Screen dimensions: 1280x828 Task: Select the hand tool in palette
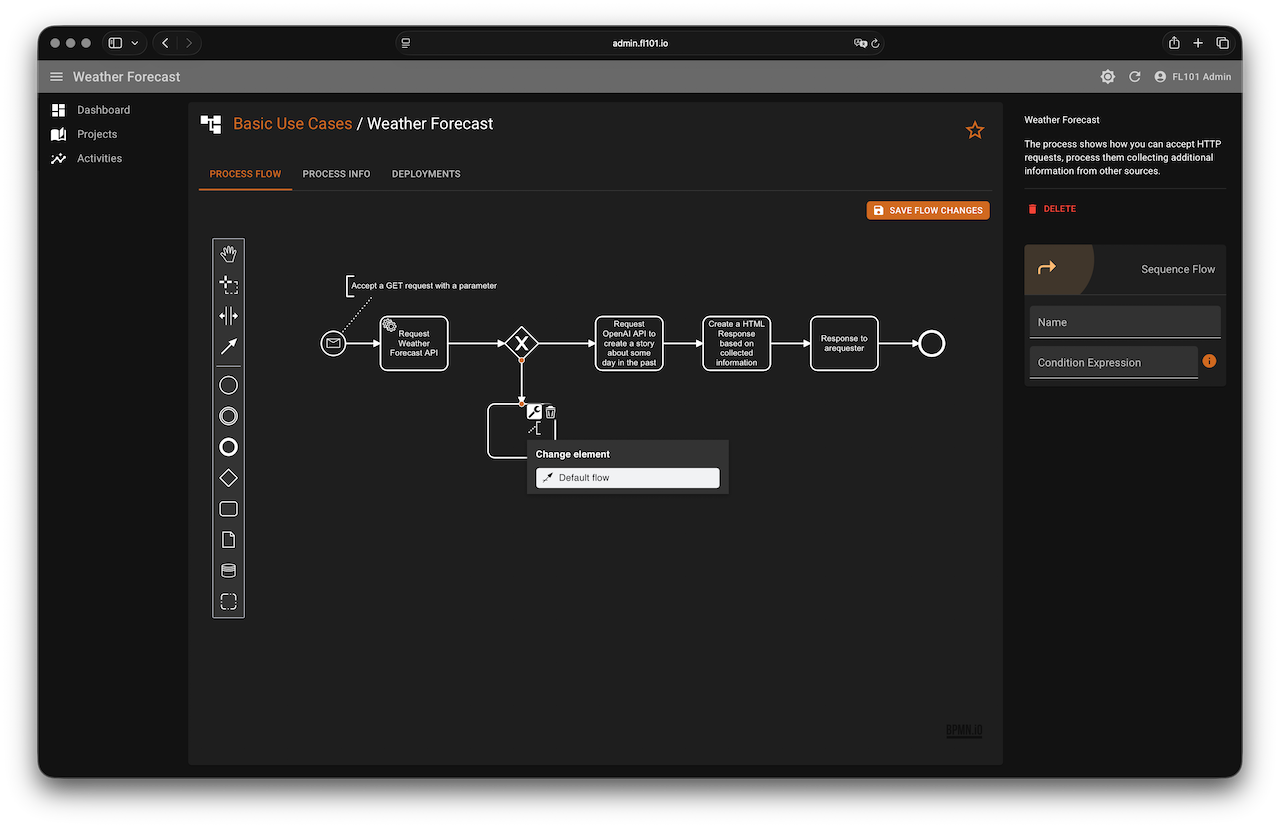[228, 254]
